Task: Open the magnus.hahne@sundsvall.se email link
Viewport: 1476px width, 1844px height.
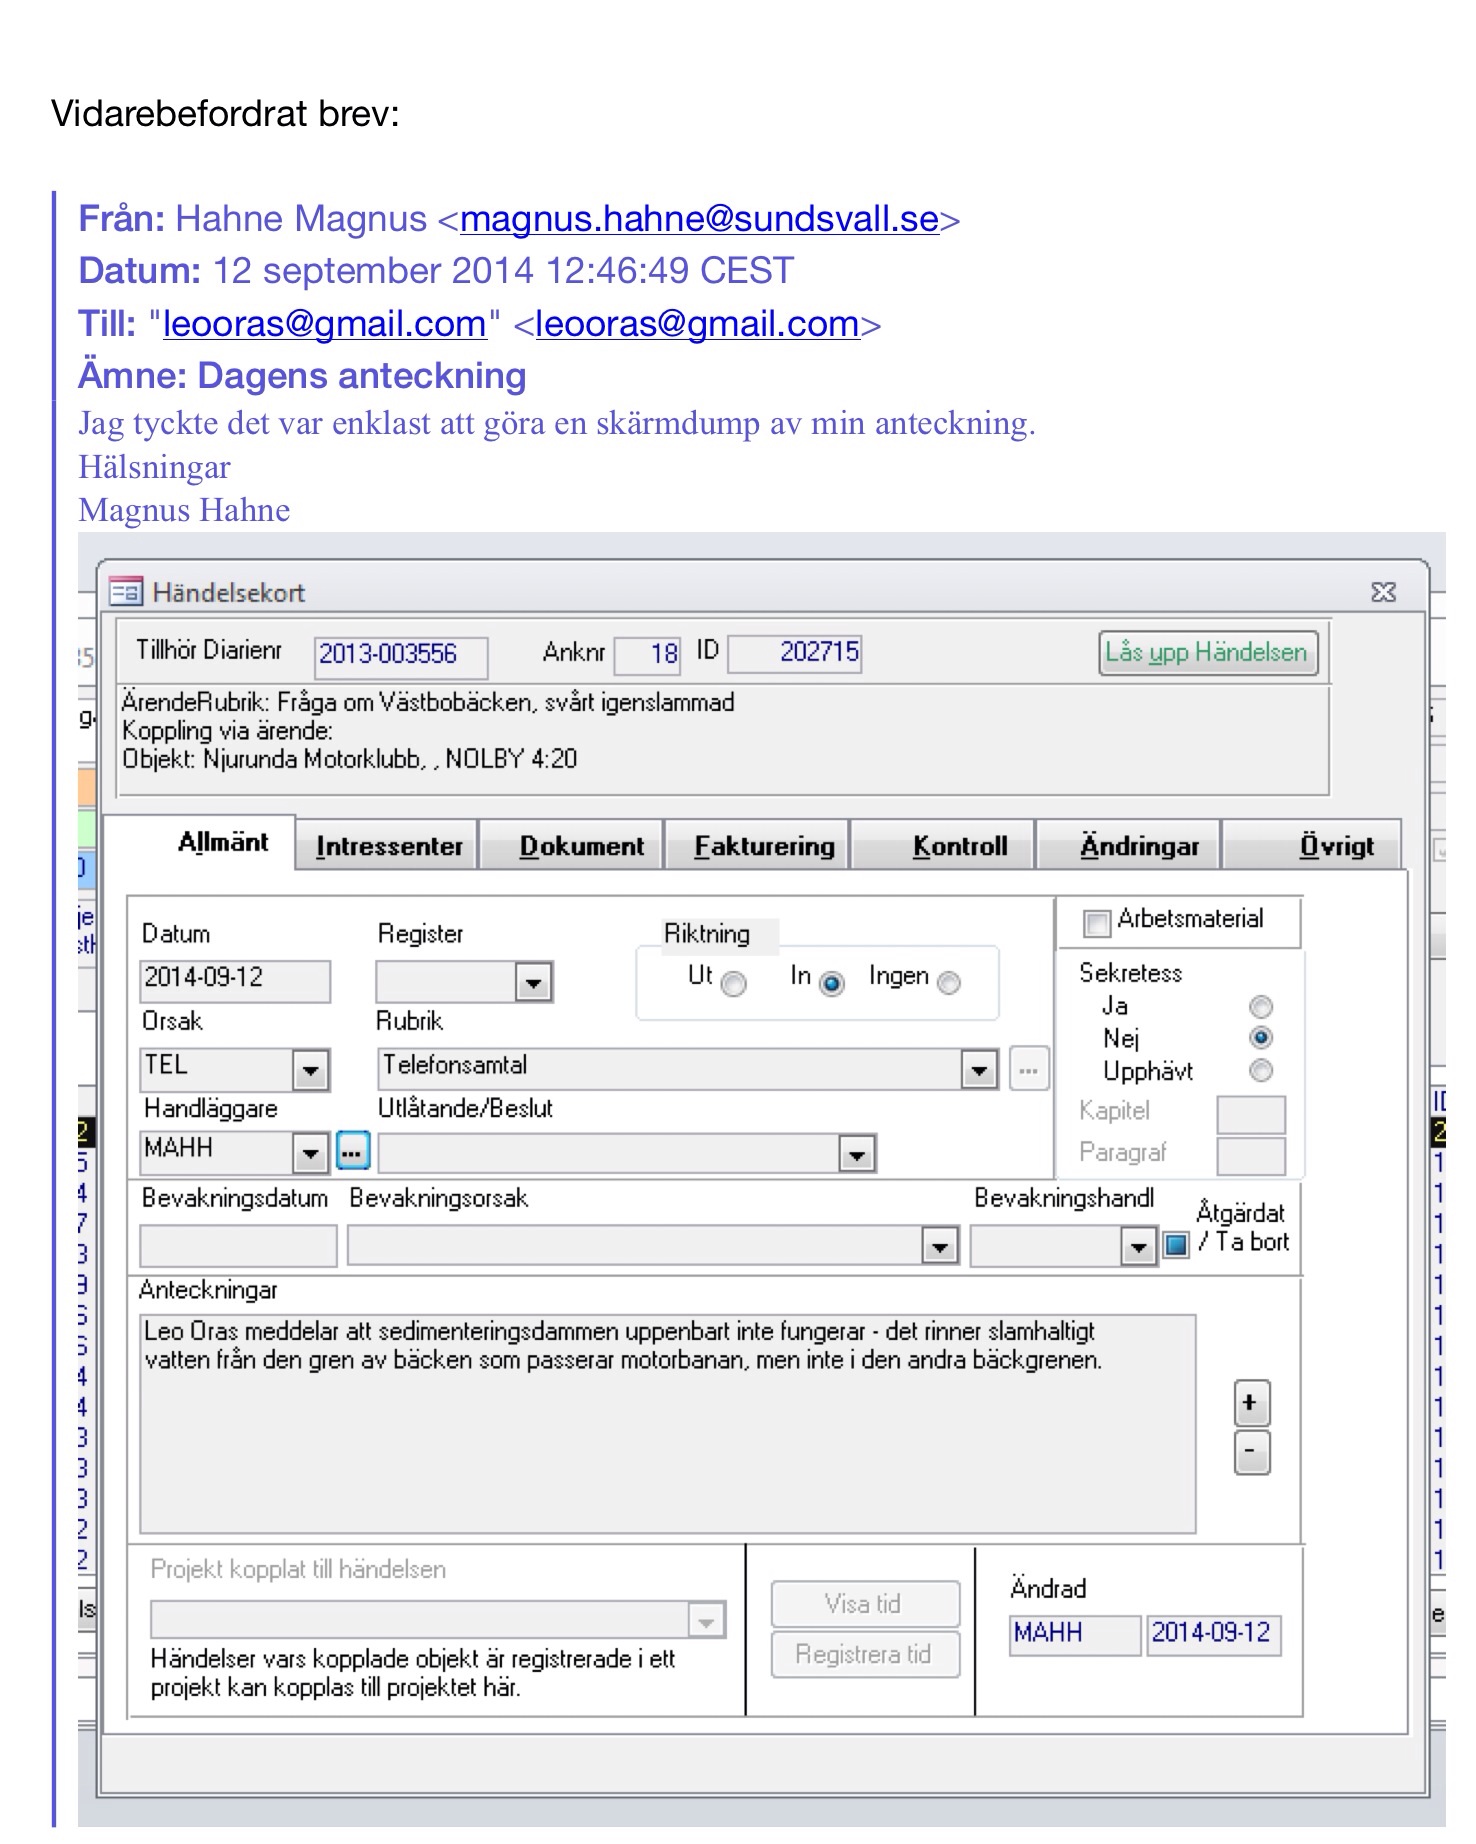Action: point(699,219)
